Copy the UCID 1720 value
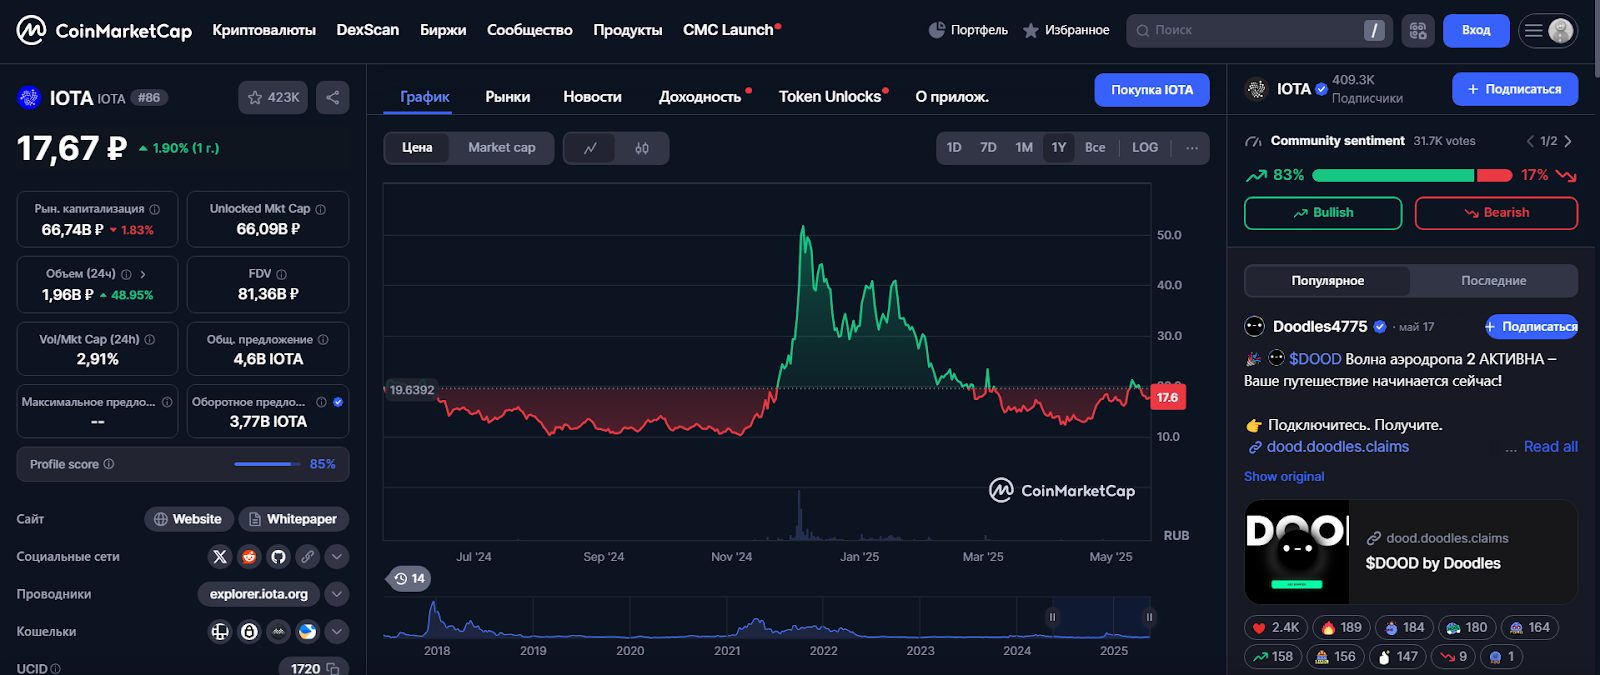The width and height of the screenshot is (1600, 675). click(x=333, y=669)
